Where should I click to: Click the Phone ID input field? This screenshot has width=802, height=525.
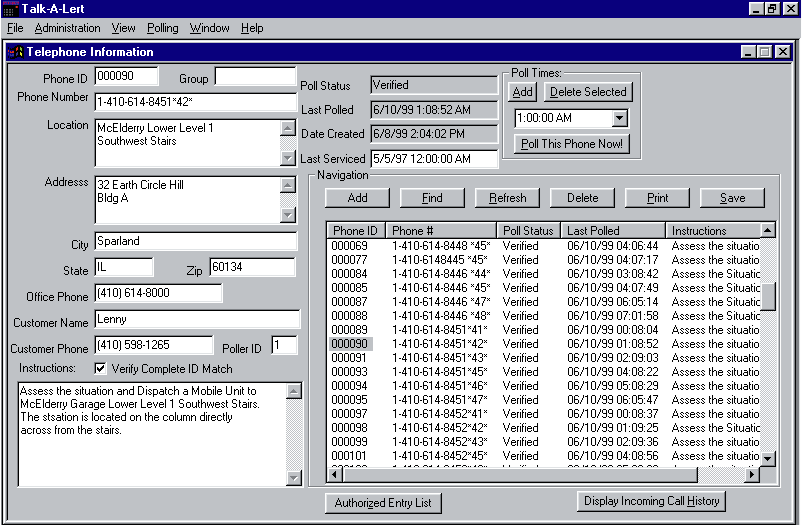pos(126,76)
